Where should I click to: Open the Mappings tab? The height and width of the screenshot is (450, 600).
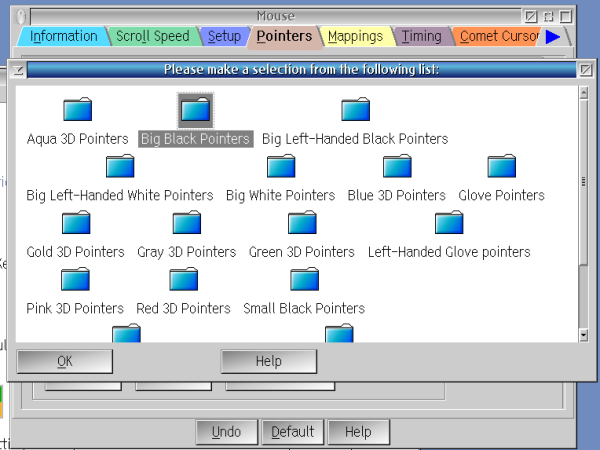click(x=355, y=36)
